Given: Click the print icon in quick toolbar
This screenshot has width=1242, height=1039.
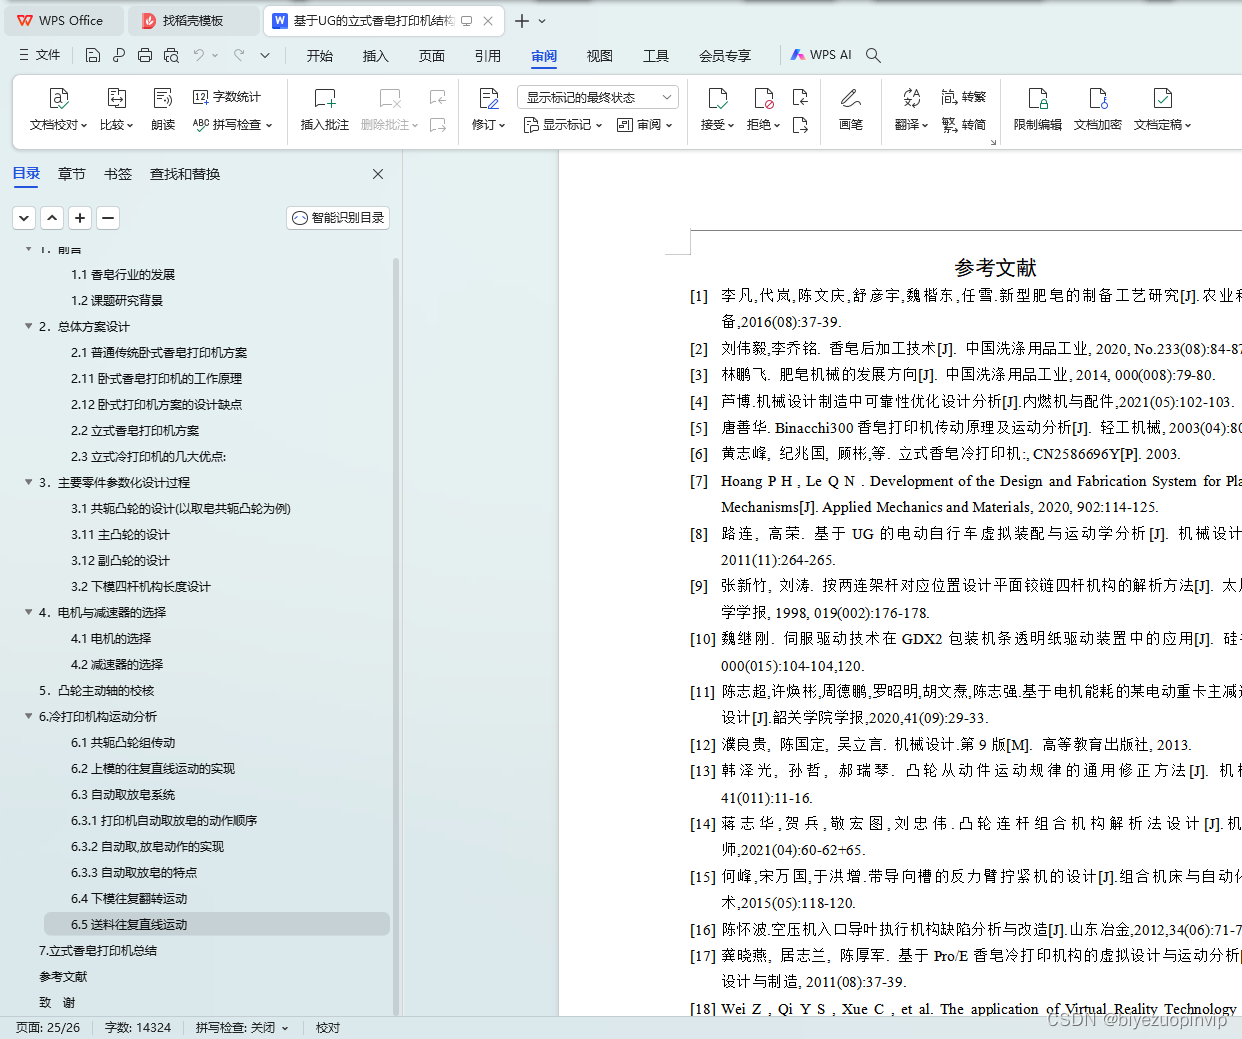Looking at the screenshot, I should coord(145,55).
